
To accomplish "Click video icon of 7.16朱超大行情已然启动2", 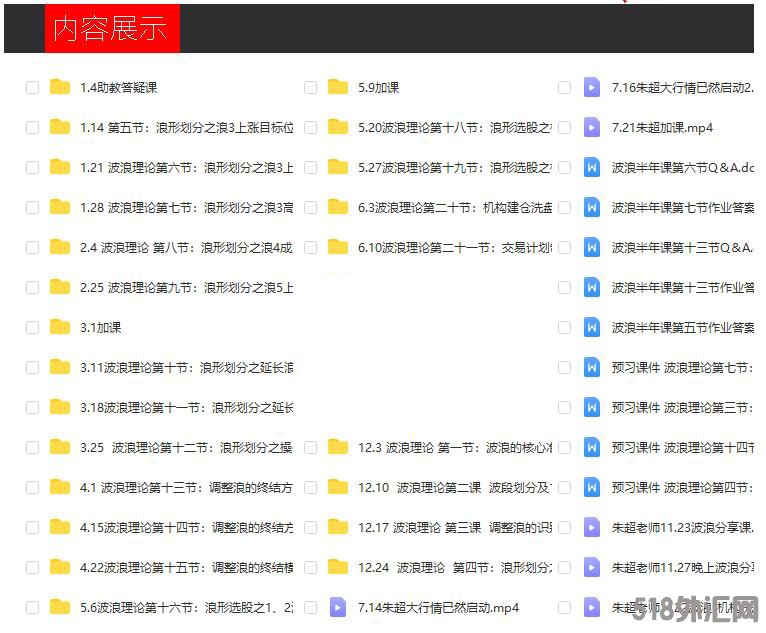I will pos(592,87).
